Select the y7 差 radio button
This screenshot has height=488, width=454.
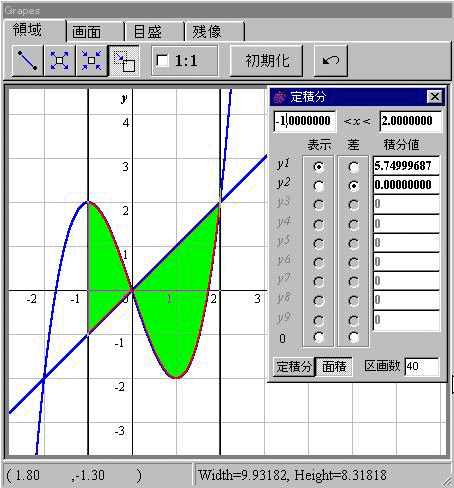coord(354,282)
